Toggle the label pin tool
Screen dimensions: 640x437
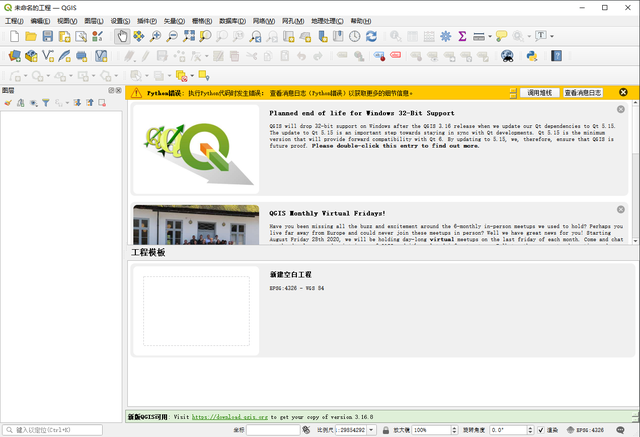pos(379,56)
